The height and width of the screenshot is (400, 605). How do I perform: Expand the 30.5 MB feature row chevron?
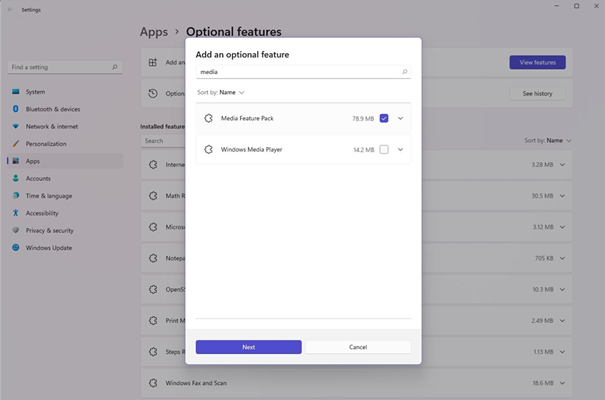(x=562, y=196)
